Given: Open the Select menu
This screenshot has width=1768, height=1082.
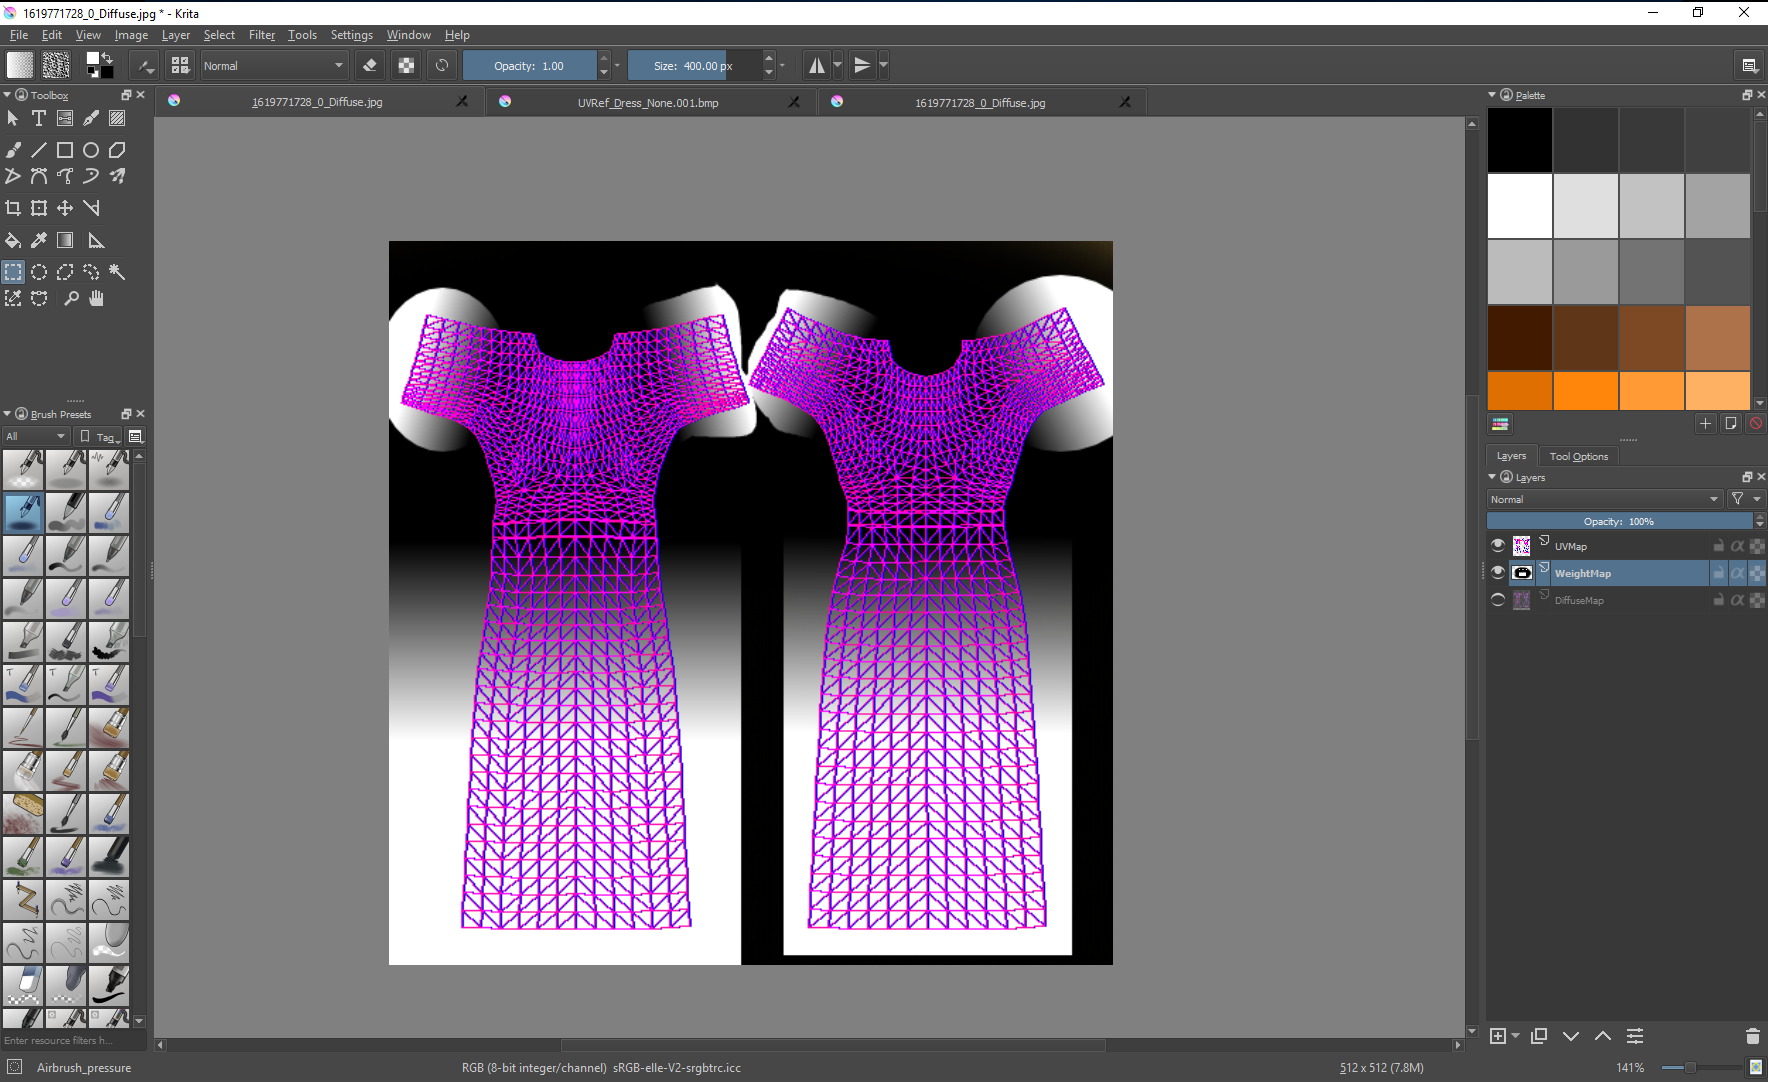Looking at the screenshot, I should pyautogui.click(x=219, y=35).
